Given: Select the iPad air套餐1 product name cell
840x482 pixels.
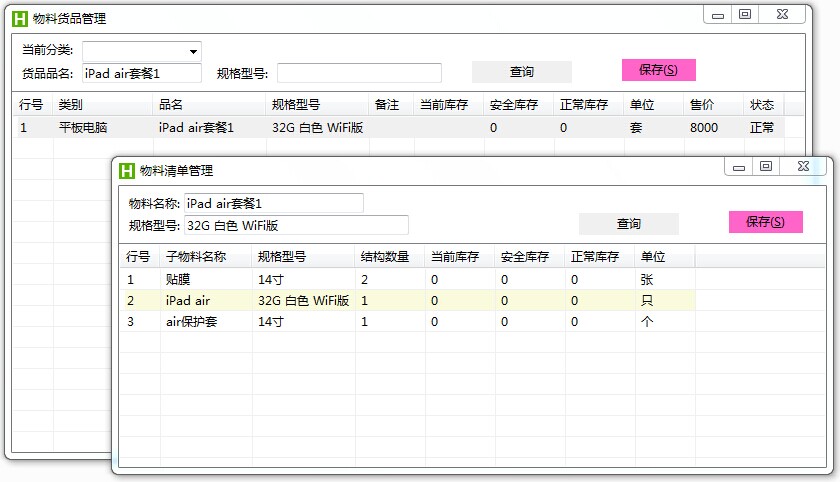Looking at the screenshot, I should tap(209, 127).
